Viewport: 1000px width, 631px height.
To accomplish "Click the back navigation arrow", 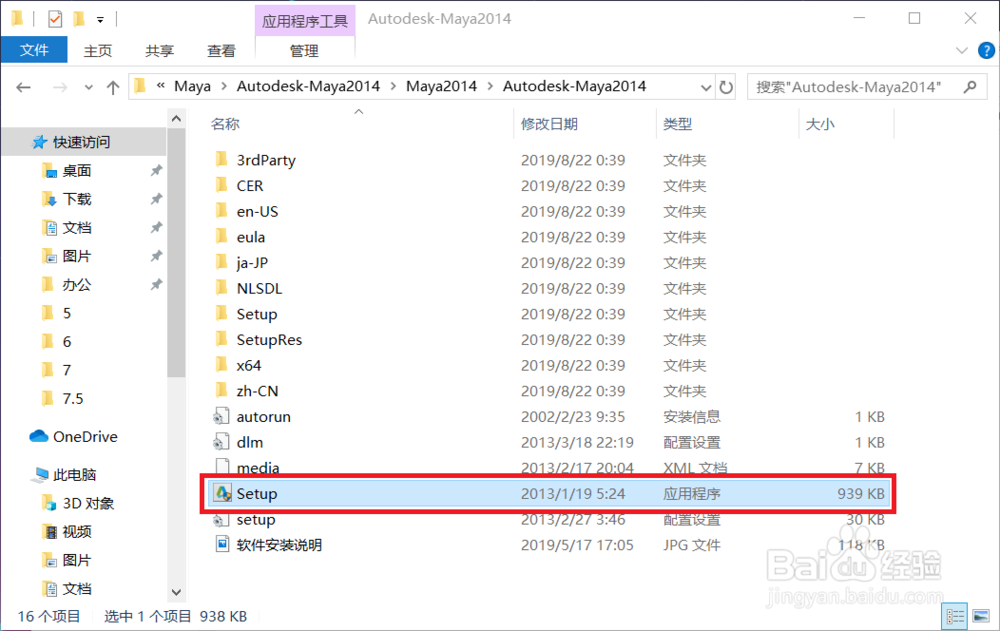I will 22,86.
